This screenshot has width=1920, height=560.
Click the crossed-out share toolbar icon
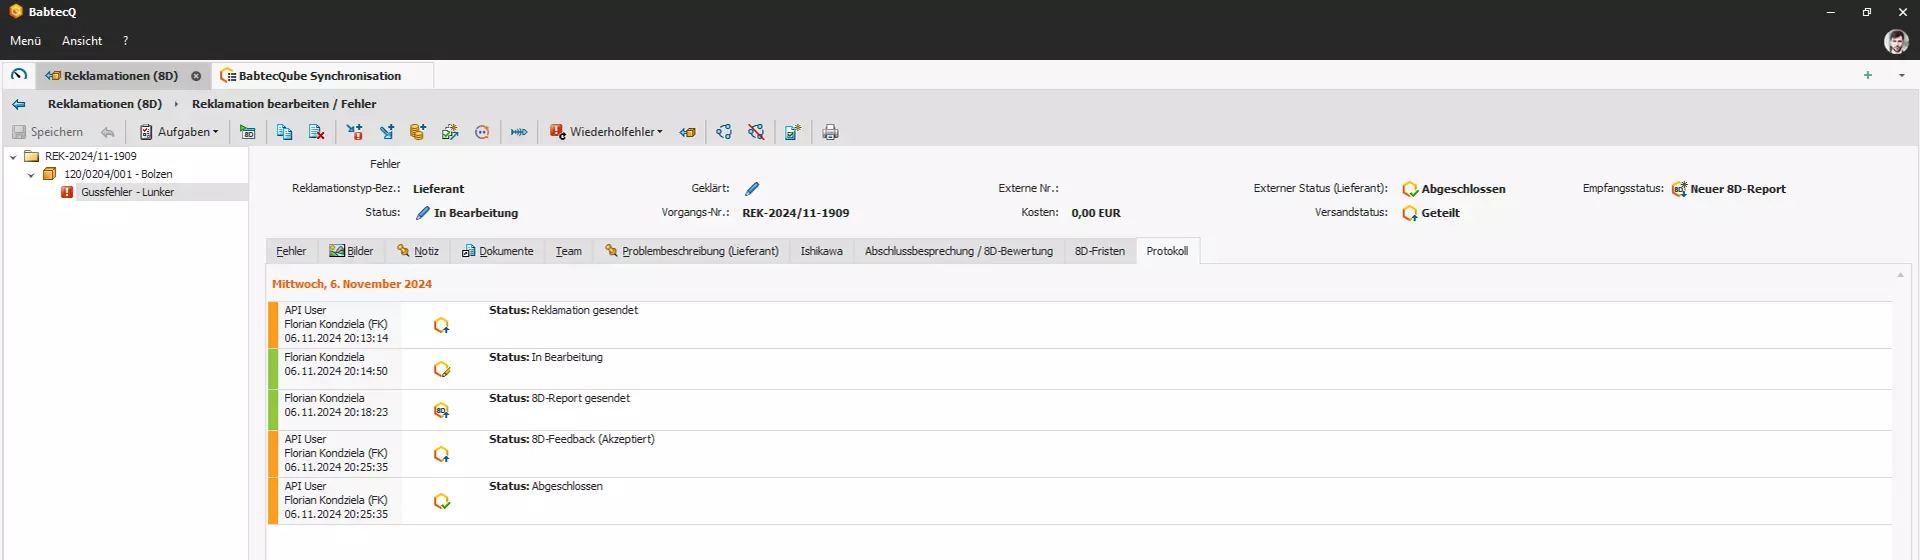coord(756,132)
